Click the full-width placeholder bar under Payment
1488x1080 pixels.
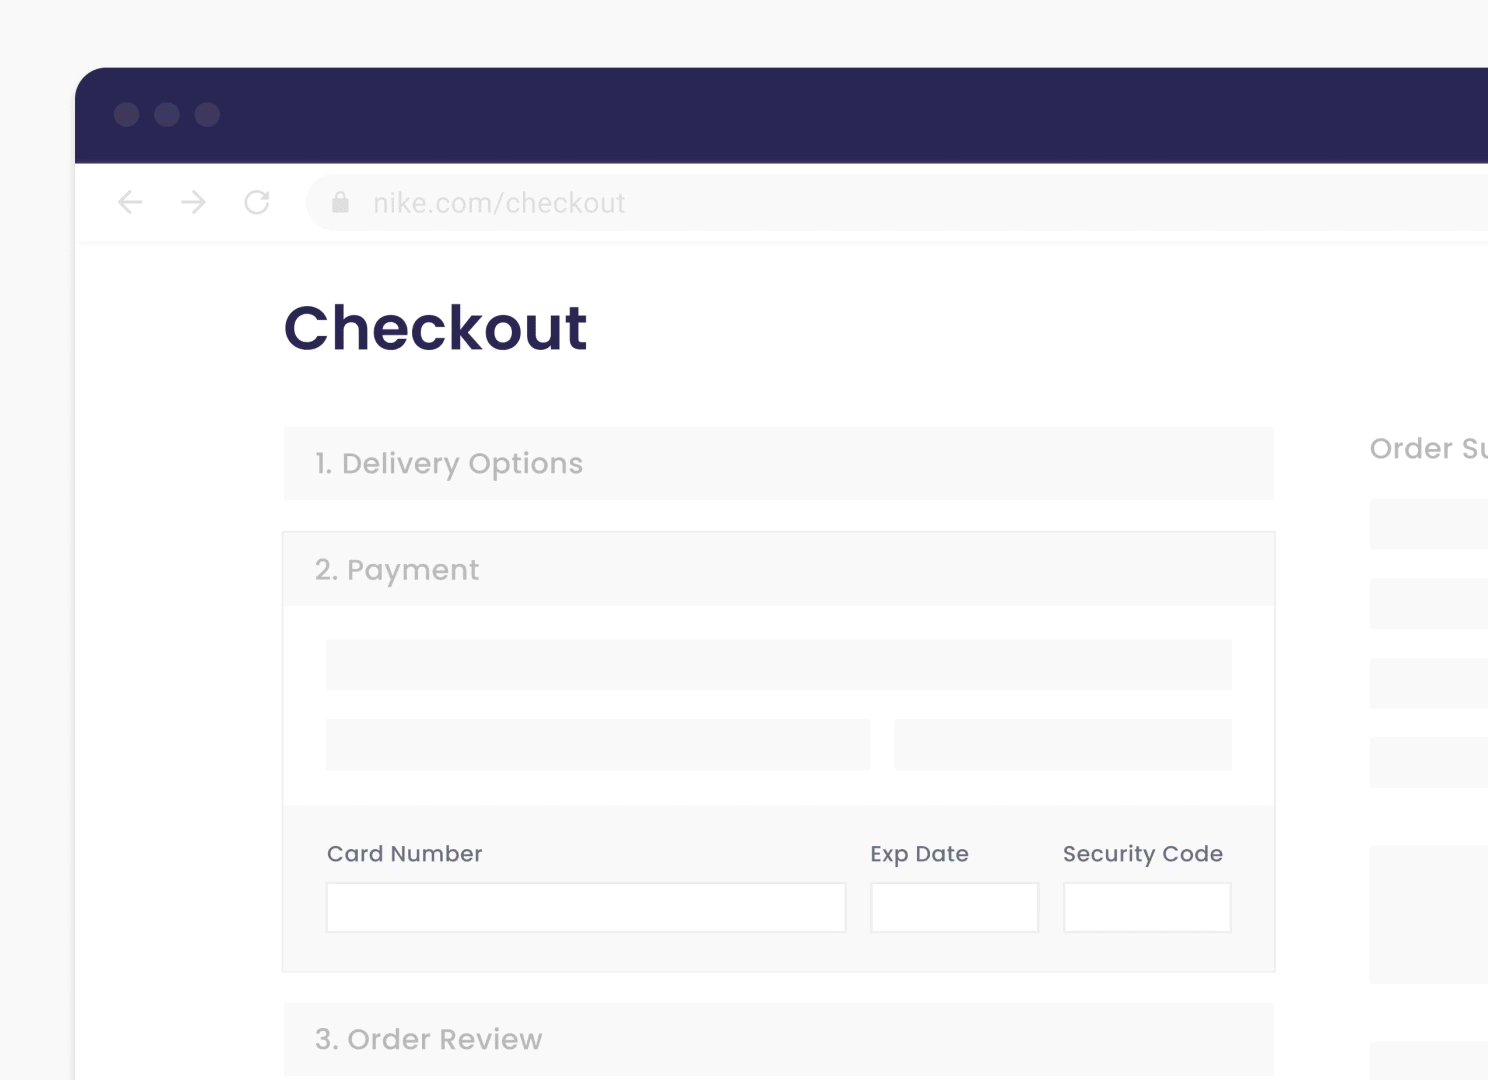click(x=778, y=665)
